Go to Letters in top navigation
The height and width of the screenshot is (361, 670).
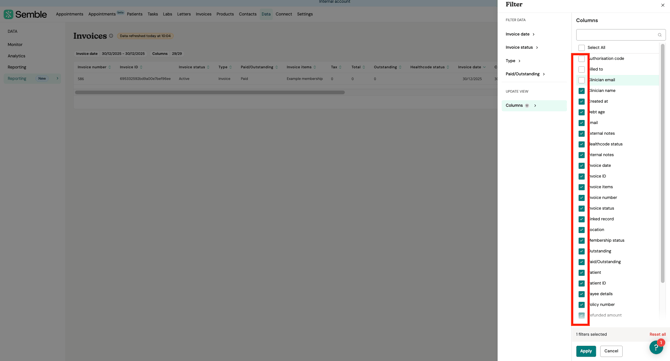(184, 14)
